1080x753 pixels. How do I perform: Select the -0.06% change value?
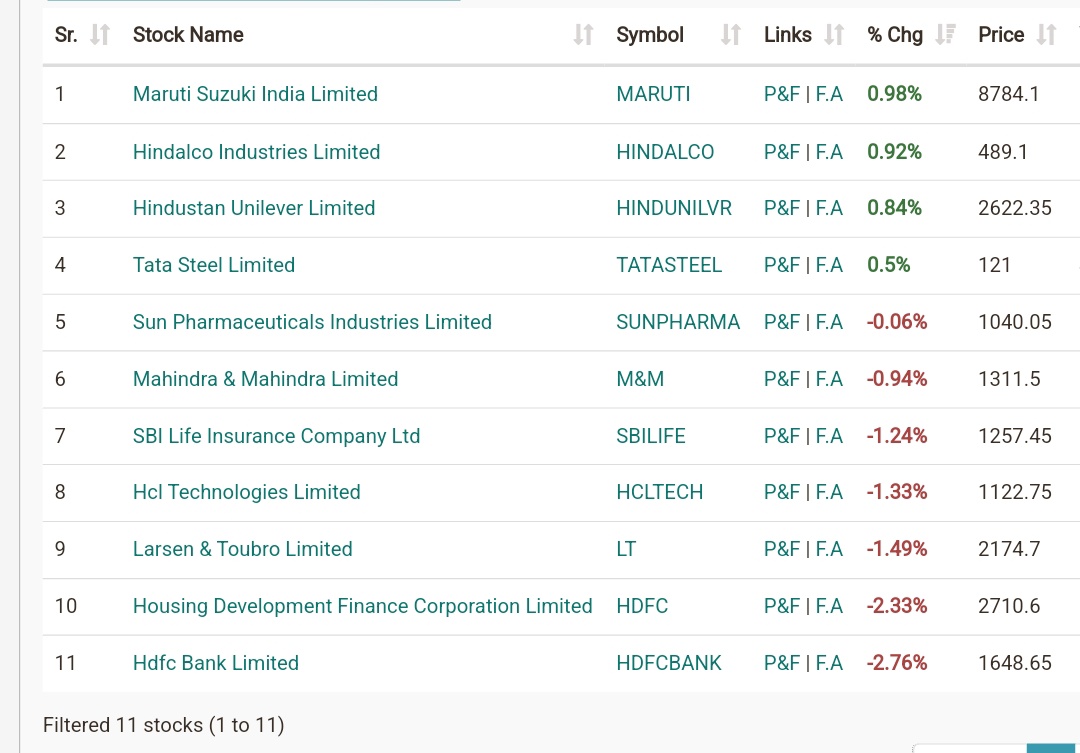897,322
